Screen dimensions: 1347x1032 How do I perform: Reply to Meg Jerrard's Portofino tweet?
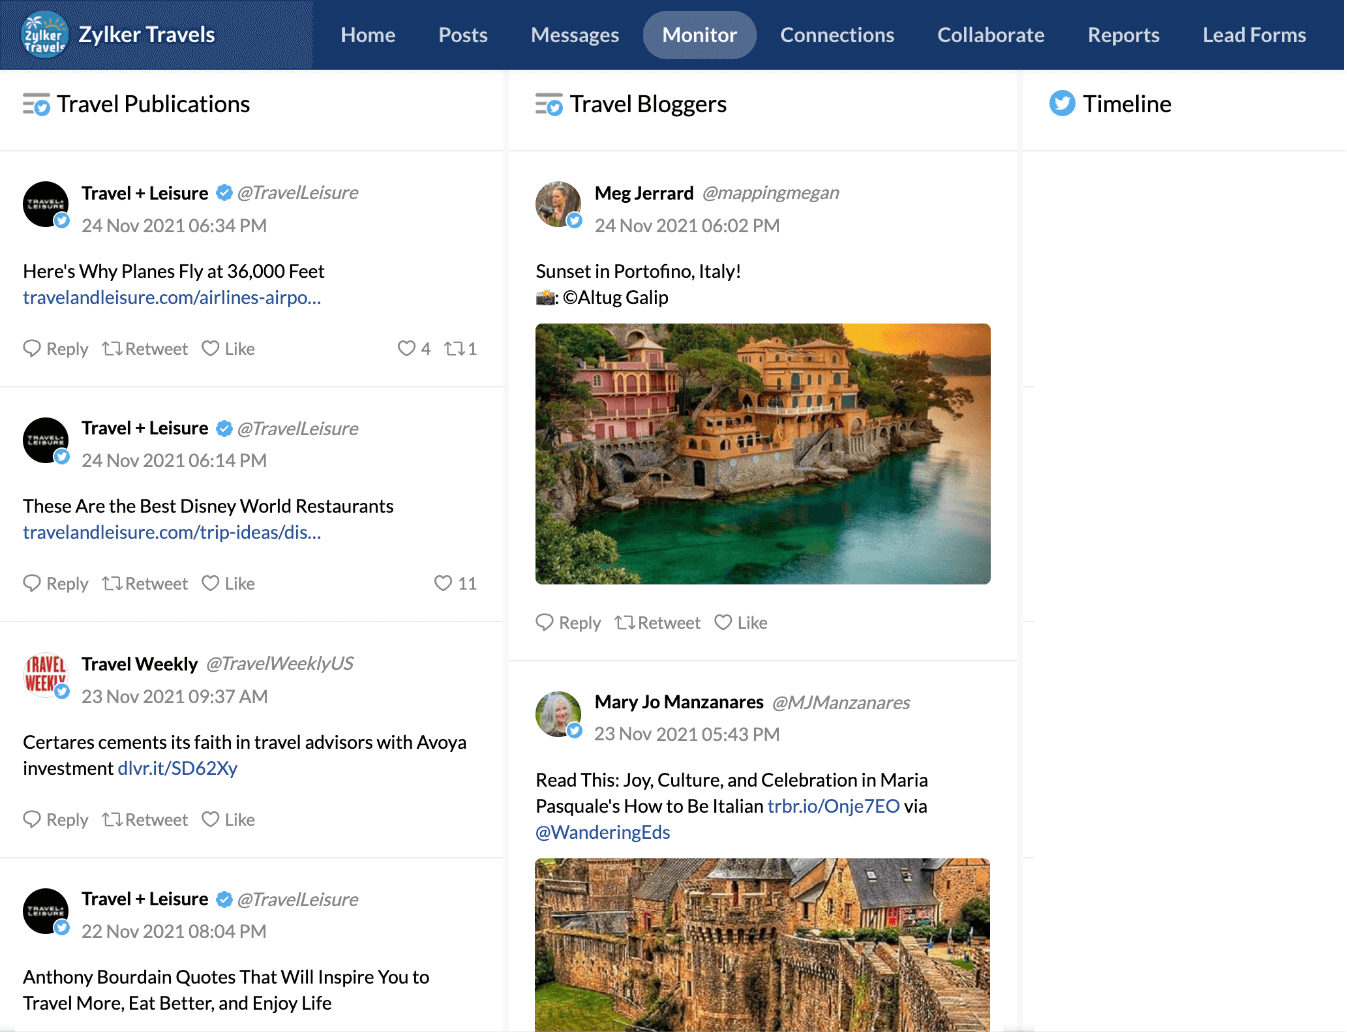[x=569, y=622]
